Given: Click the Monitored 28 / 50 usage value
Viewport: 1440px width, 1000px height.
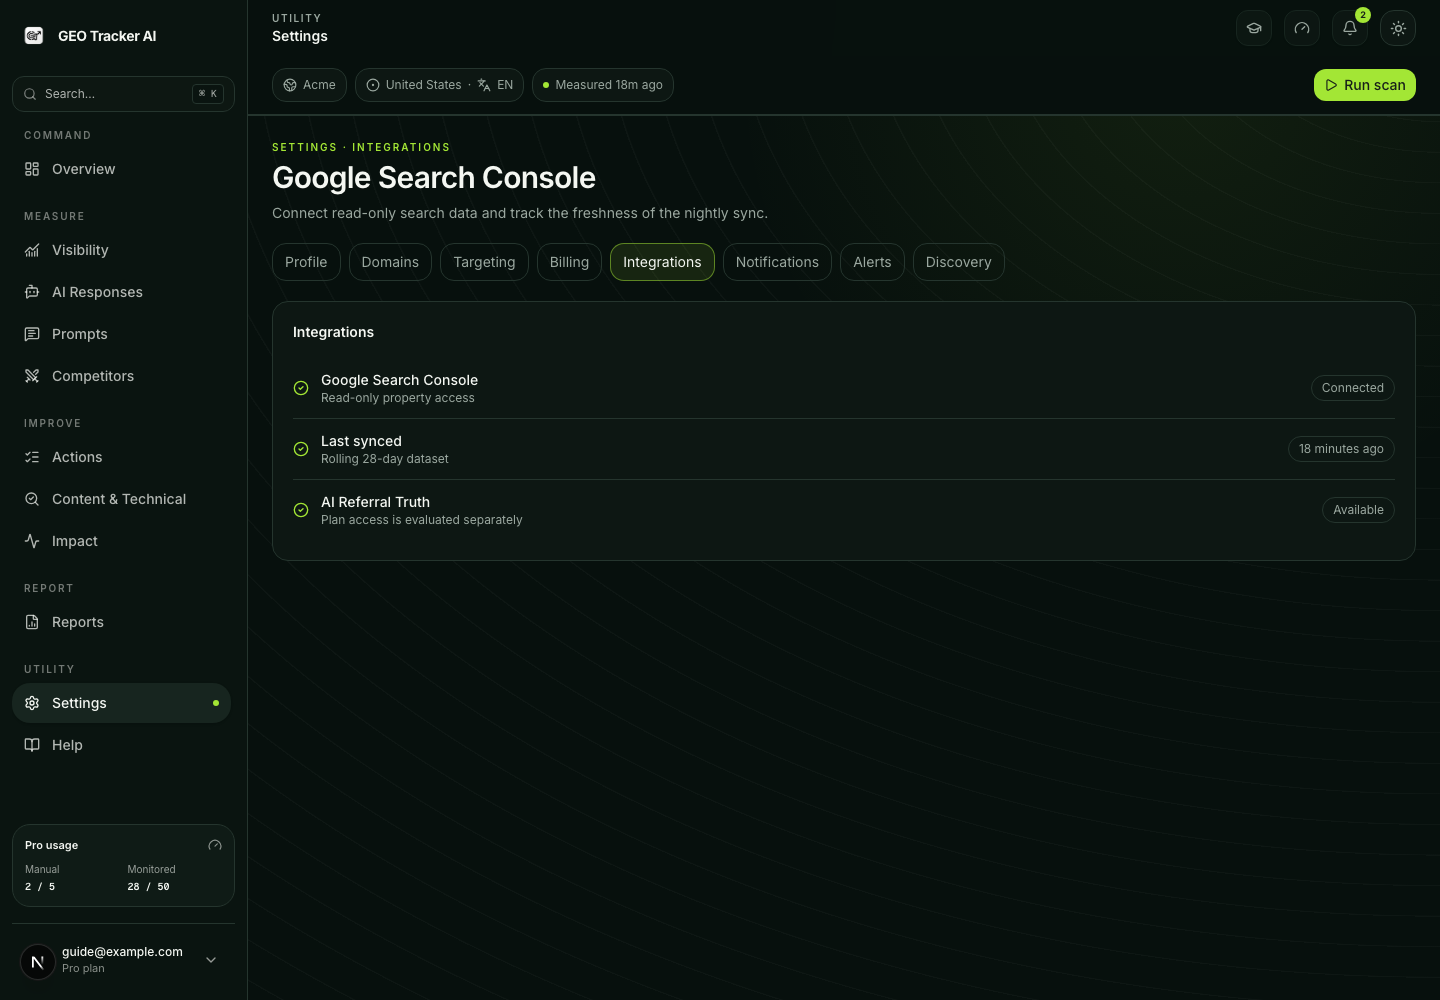Looking at the screenshot, I should click(149, 887).
